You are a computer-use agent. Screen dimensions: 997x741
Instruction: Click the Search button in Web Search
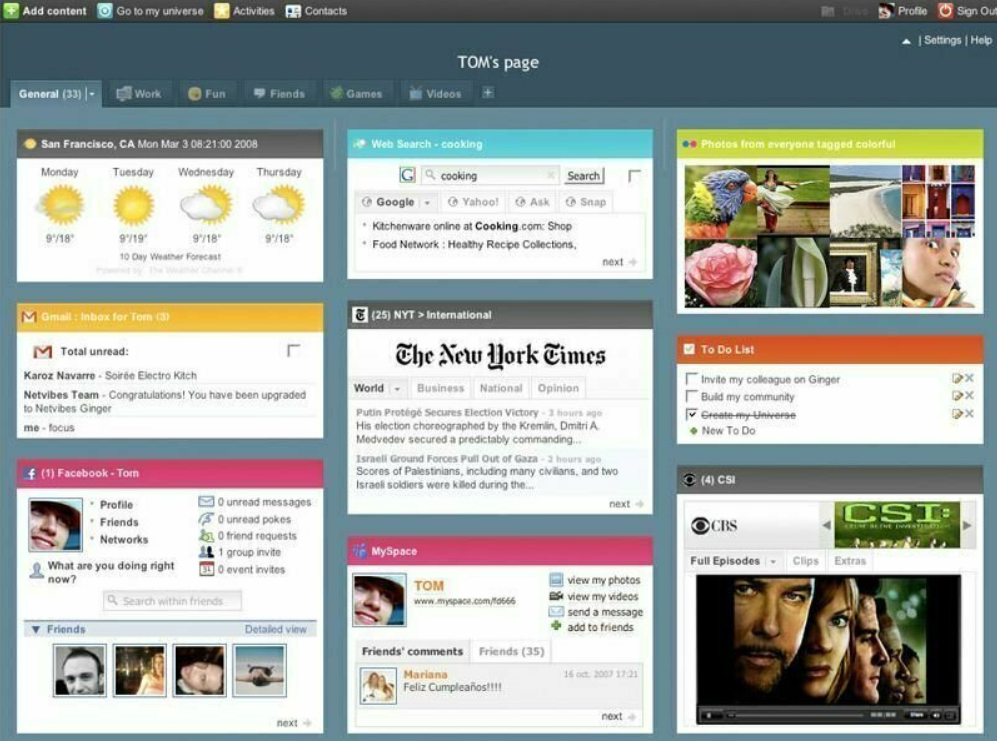584,176
